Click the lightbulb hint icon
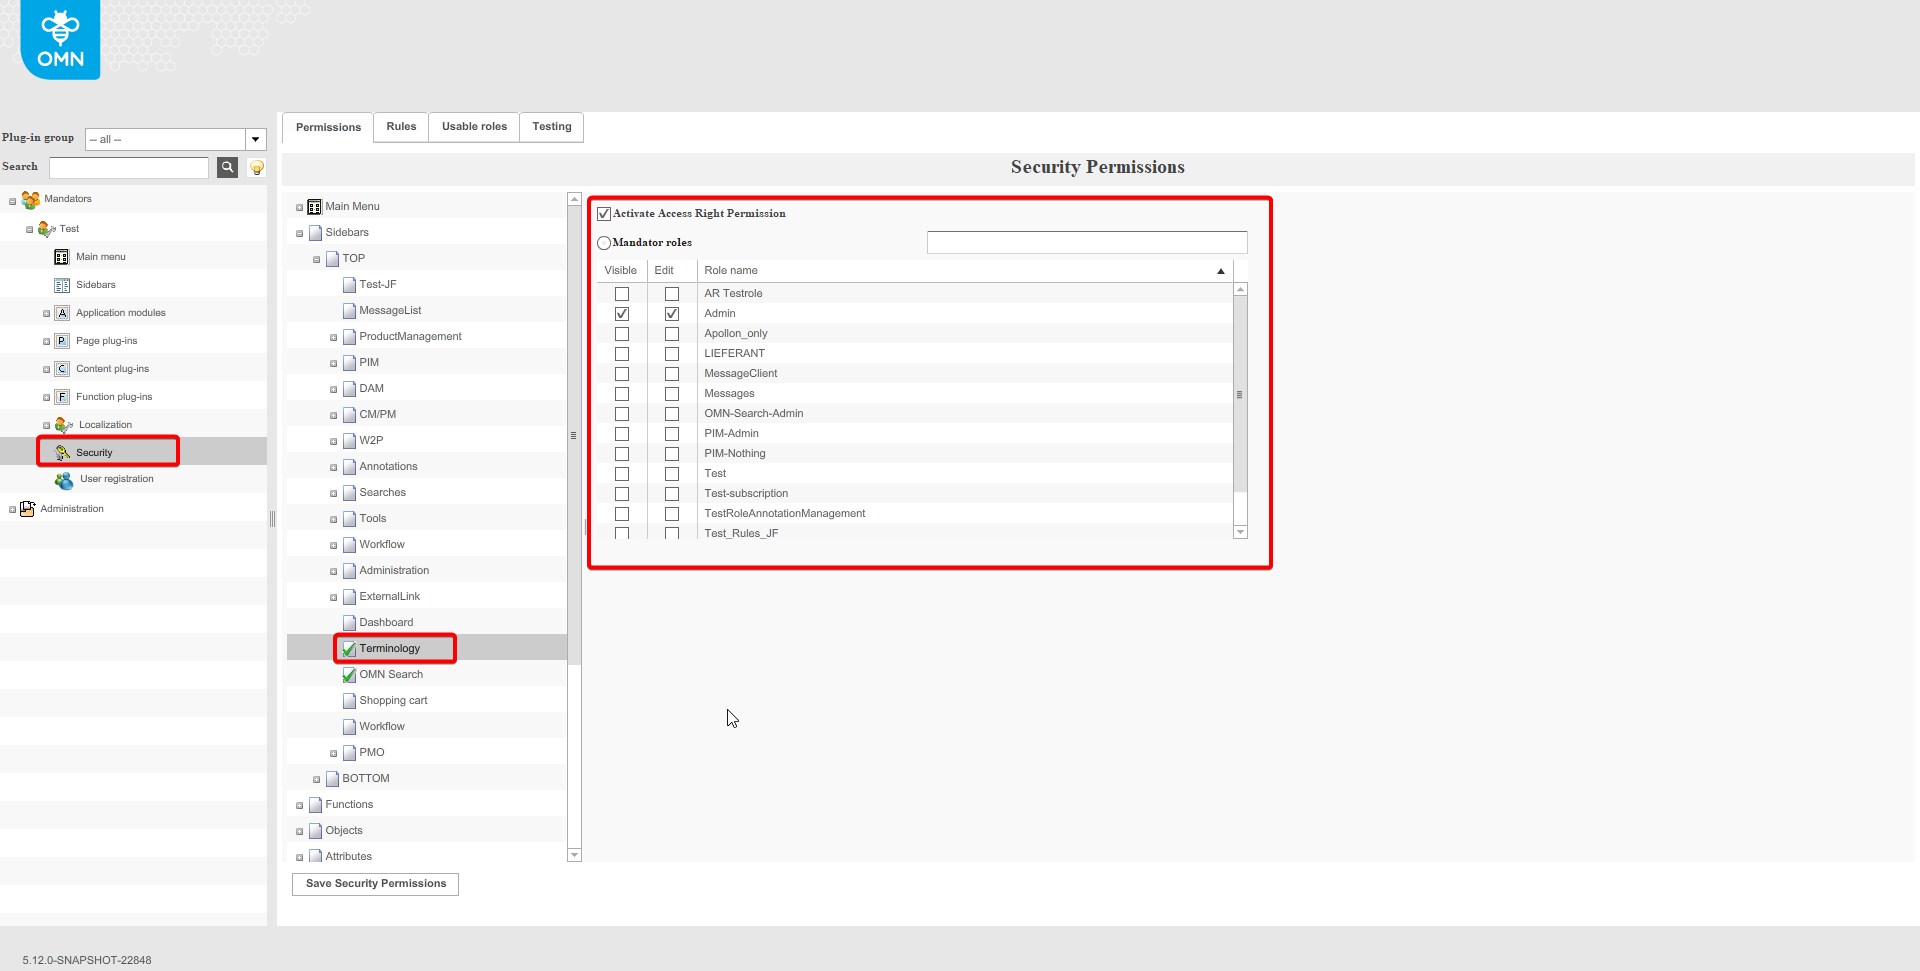This screenshot has width=1920, height=971. (257, 167)
